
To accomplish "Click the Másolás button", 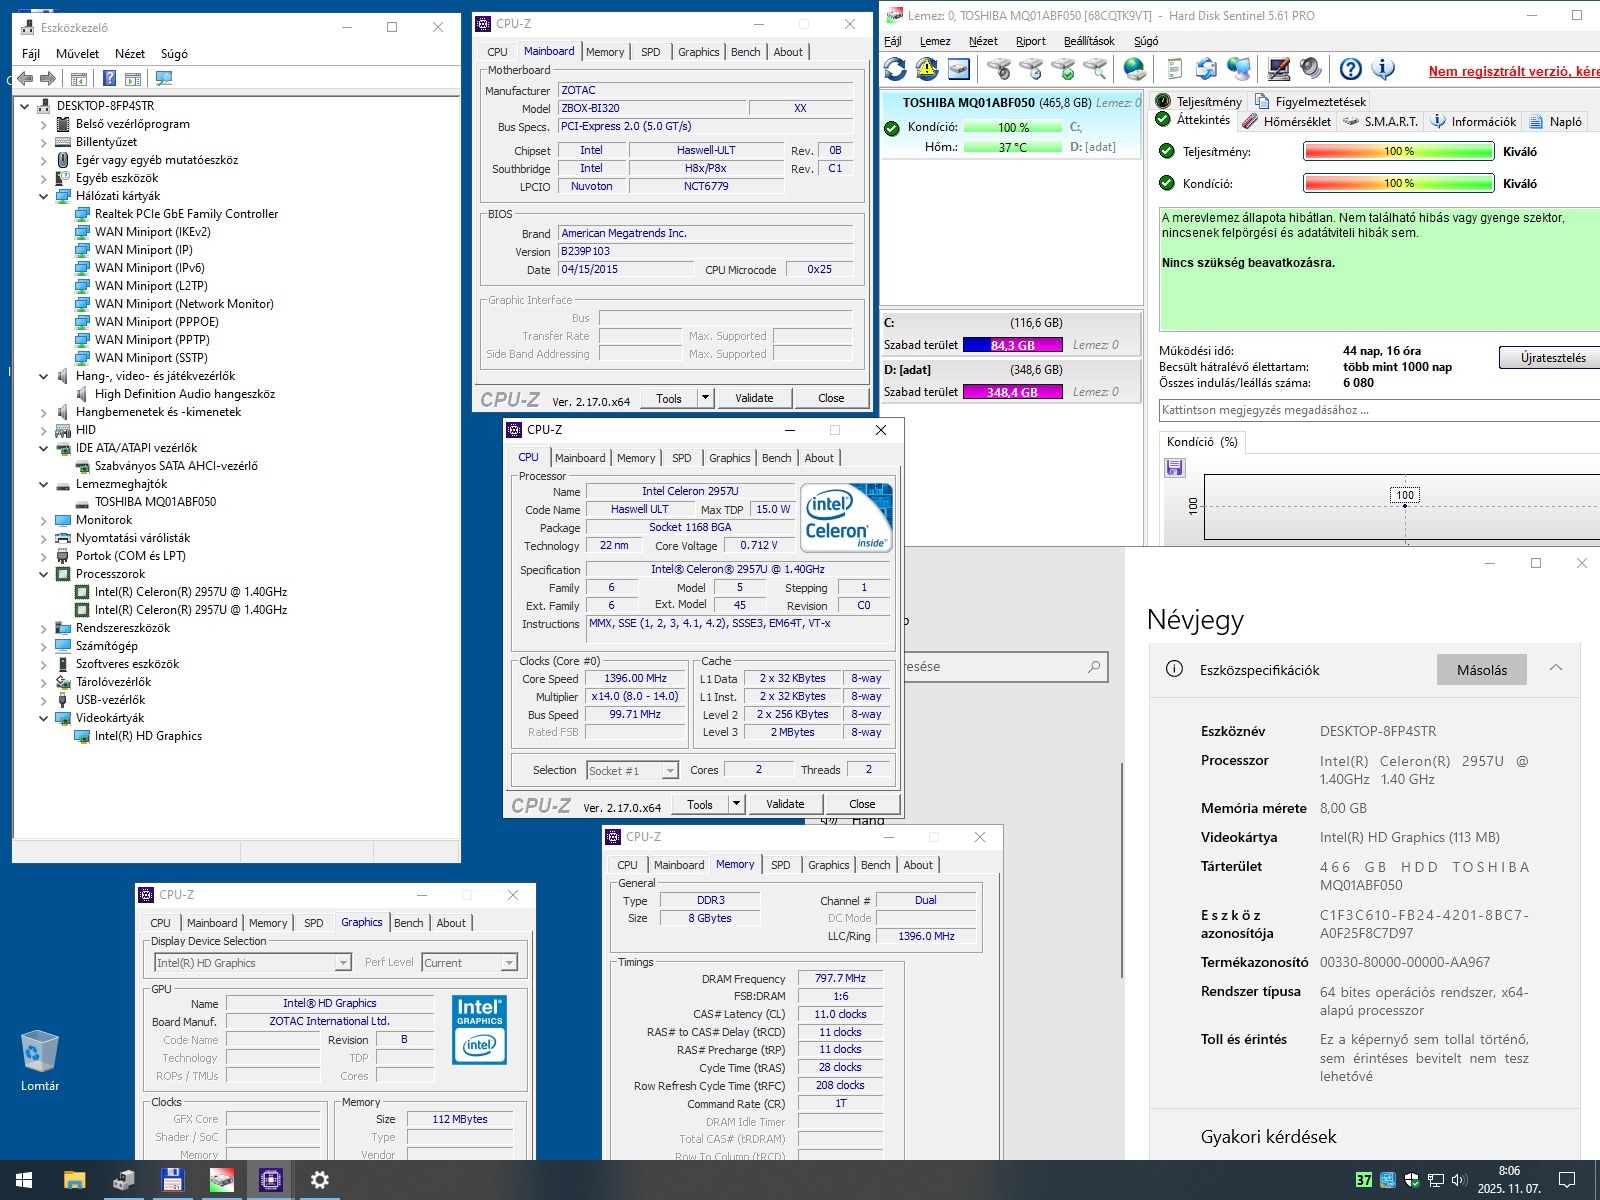I will [1481, 670].
